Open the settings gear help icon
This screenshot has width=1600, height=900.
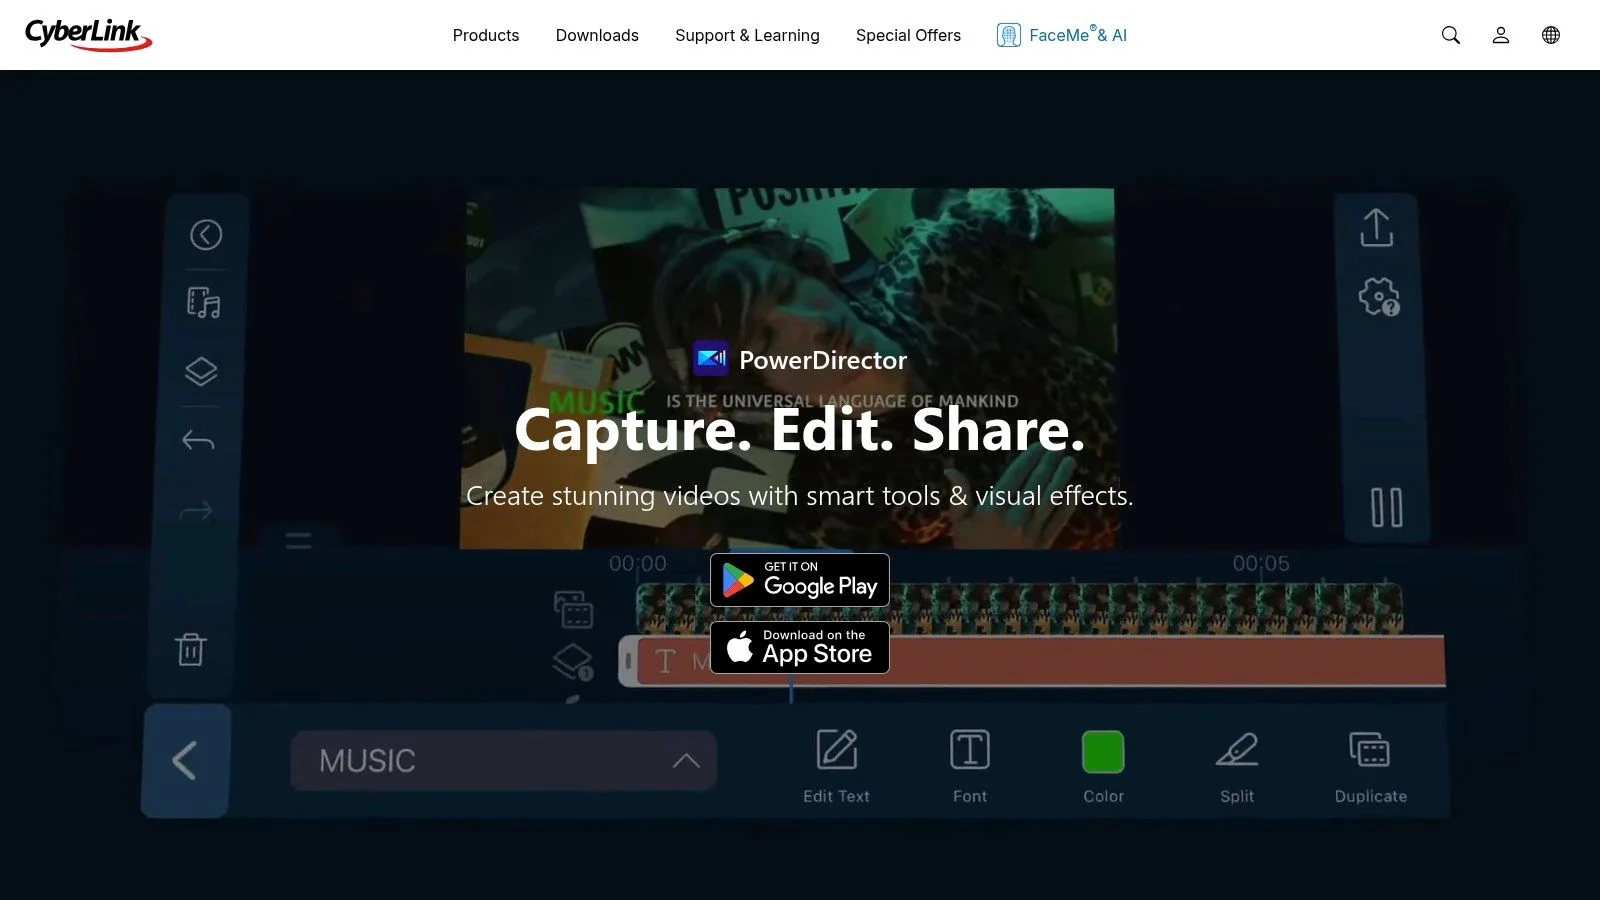(x=1379, y=297)
